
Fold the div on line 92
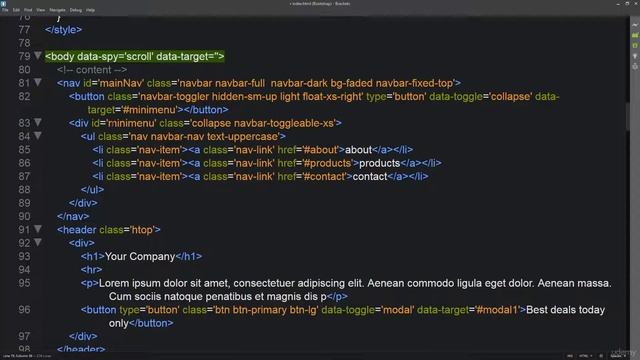pos(38,242)
